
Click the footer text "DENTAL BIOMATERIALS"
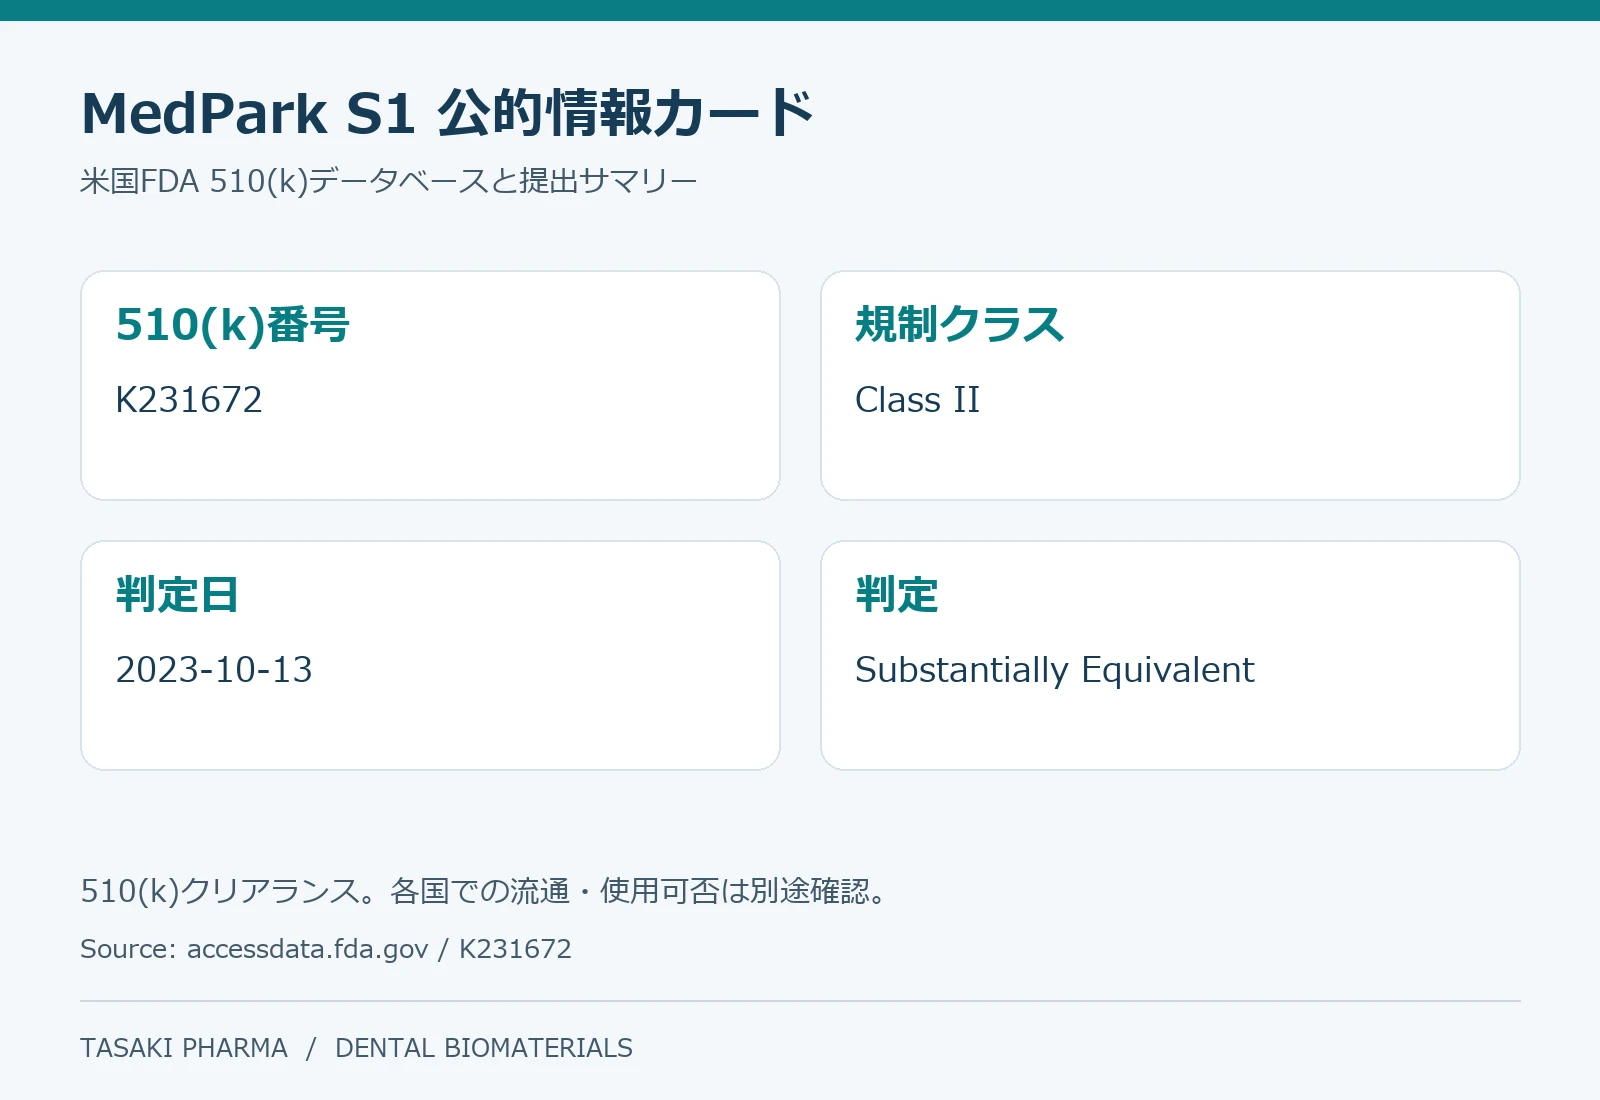click(x=484, y=1048)
